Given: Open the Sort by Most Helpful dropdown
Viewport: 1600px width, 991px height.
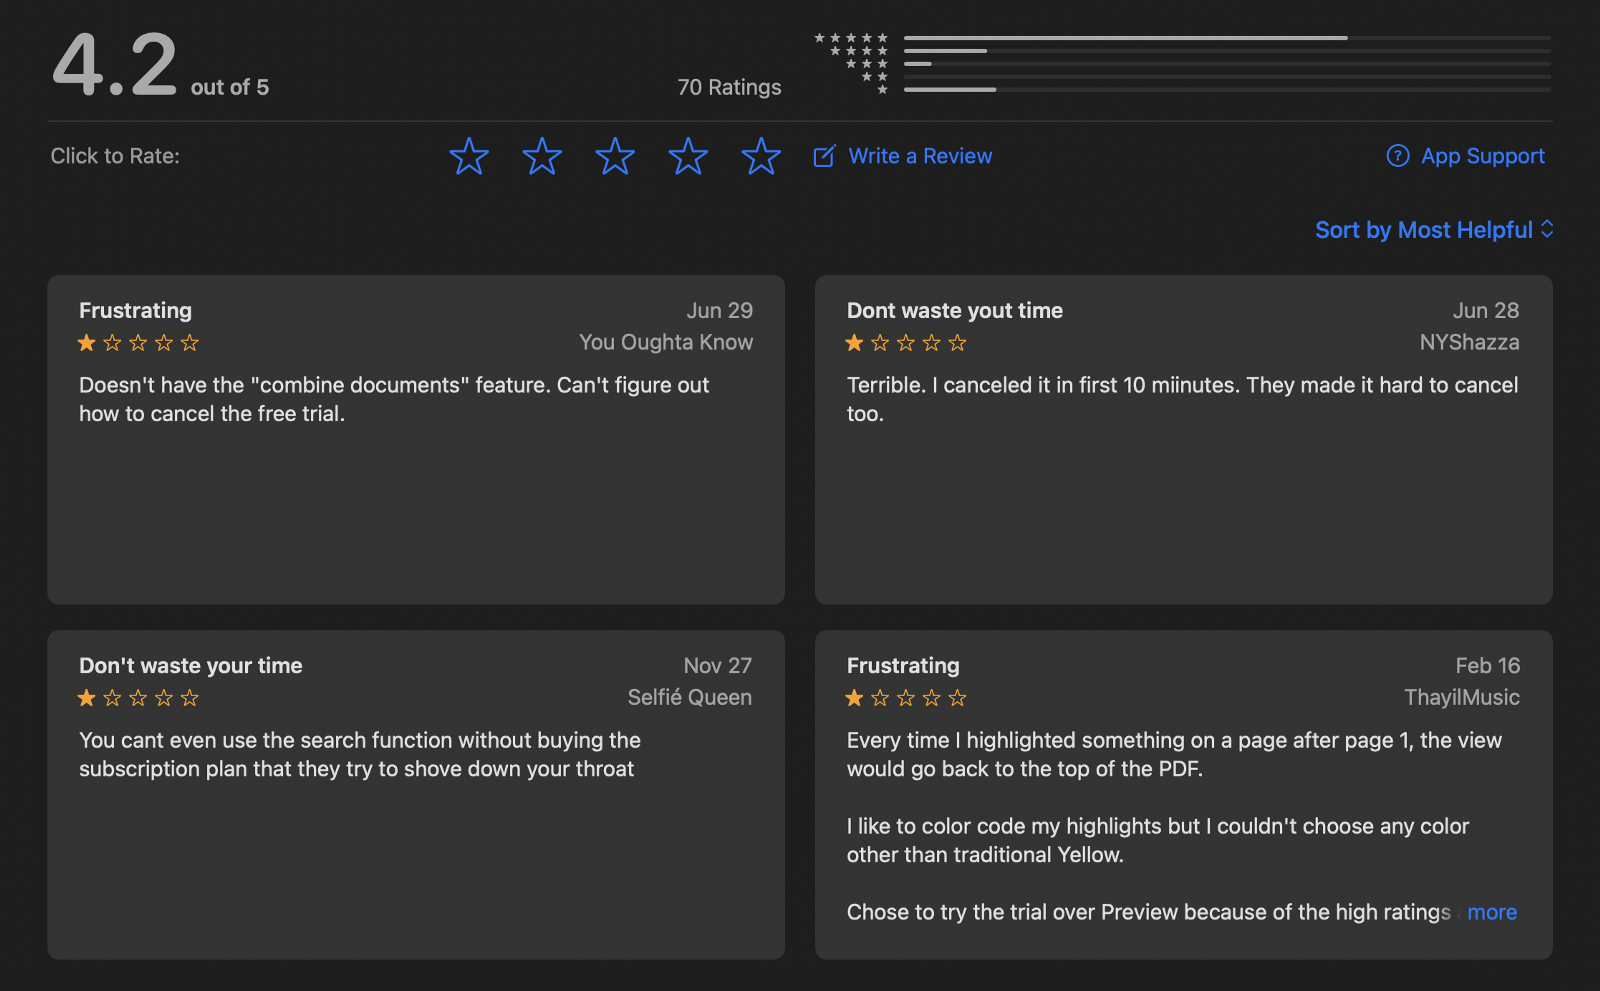Looking at the screenshot, I should 1423,230.
